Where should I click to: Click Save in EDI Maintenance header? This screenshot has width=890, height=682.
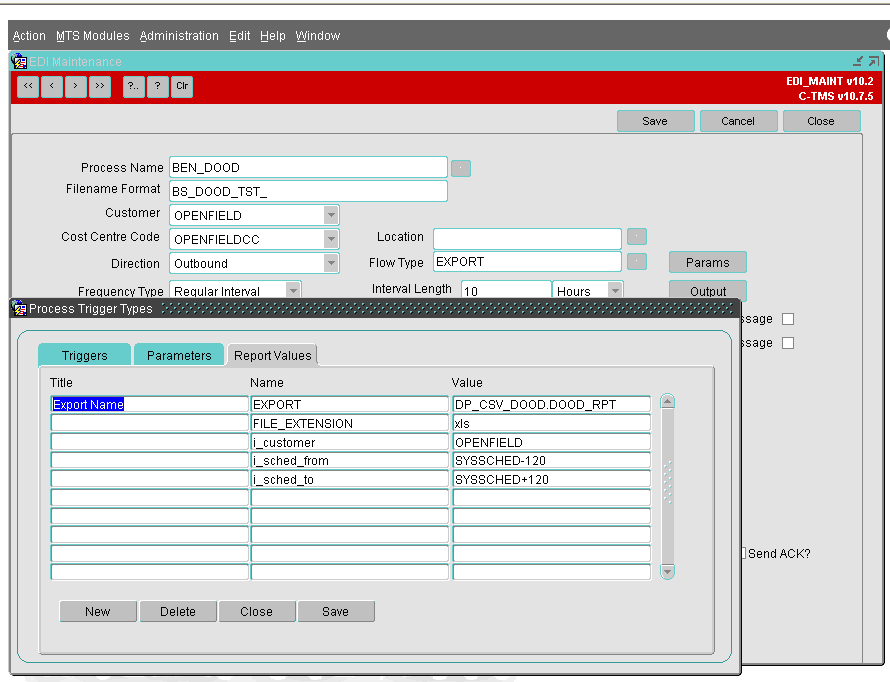click(x=655, y=121)
